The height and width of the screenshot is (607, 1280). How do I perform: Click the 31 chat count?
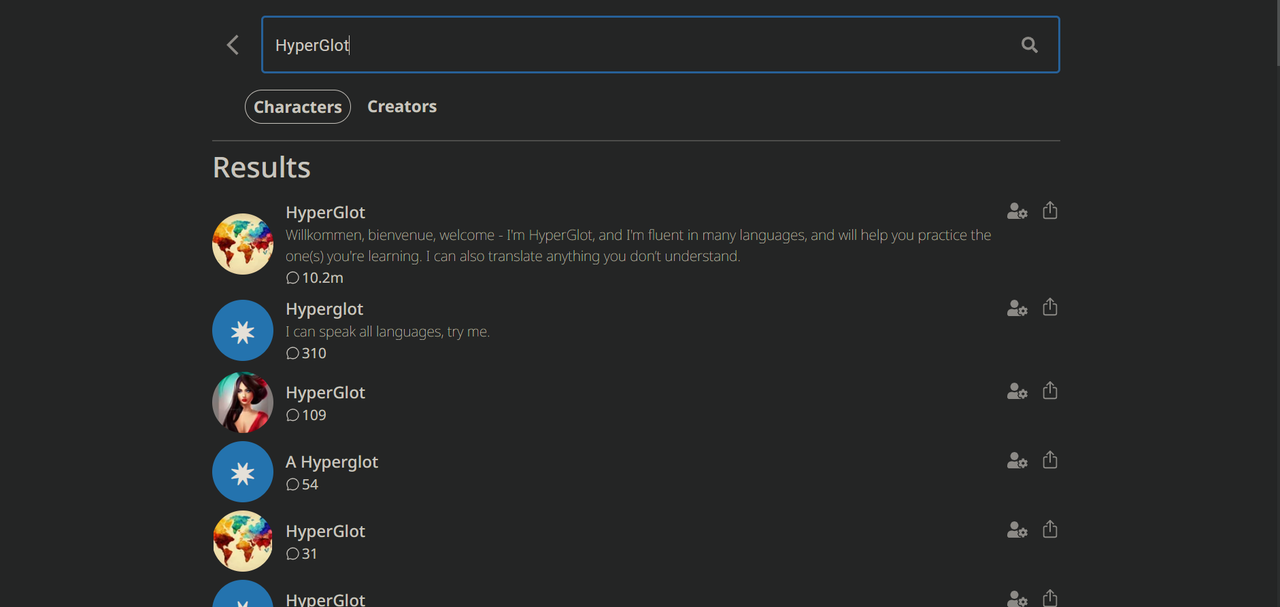coord(302,553)
